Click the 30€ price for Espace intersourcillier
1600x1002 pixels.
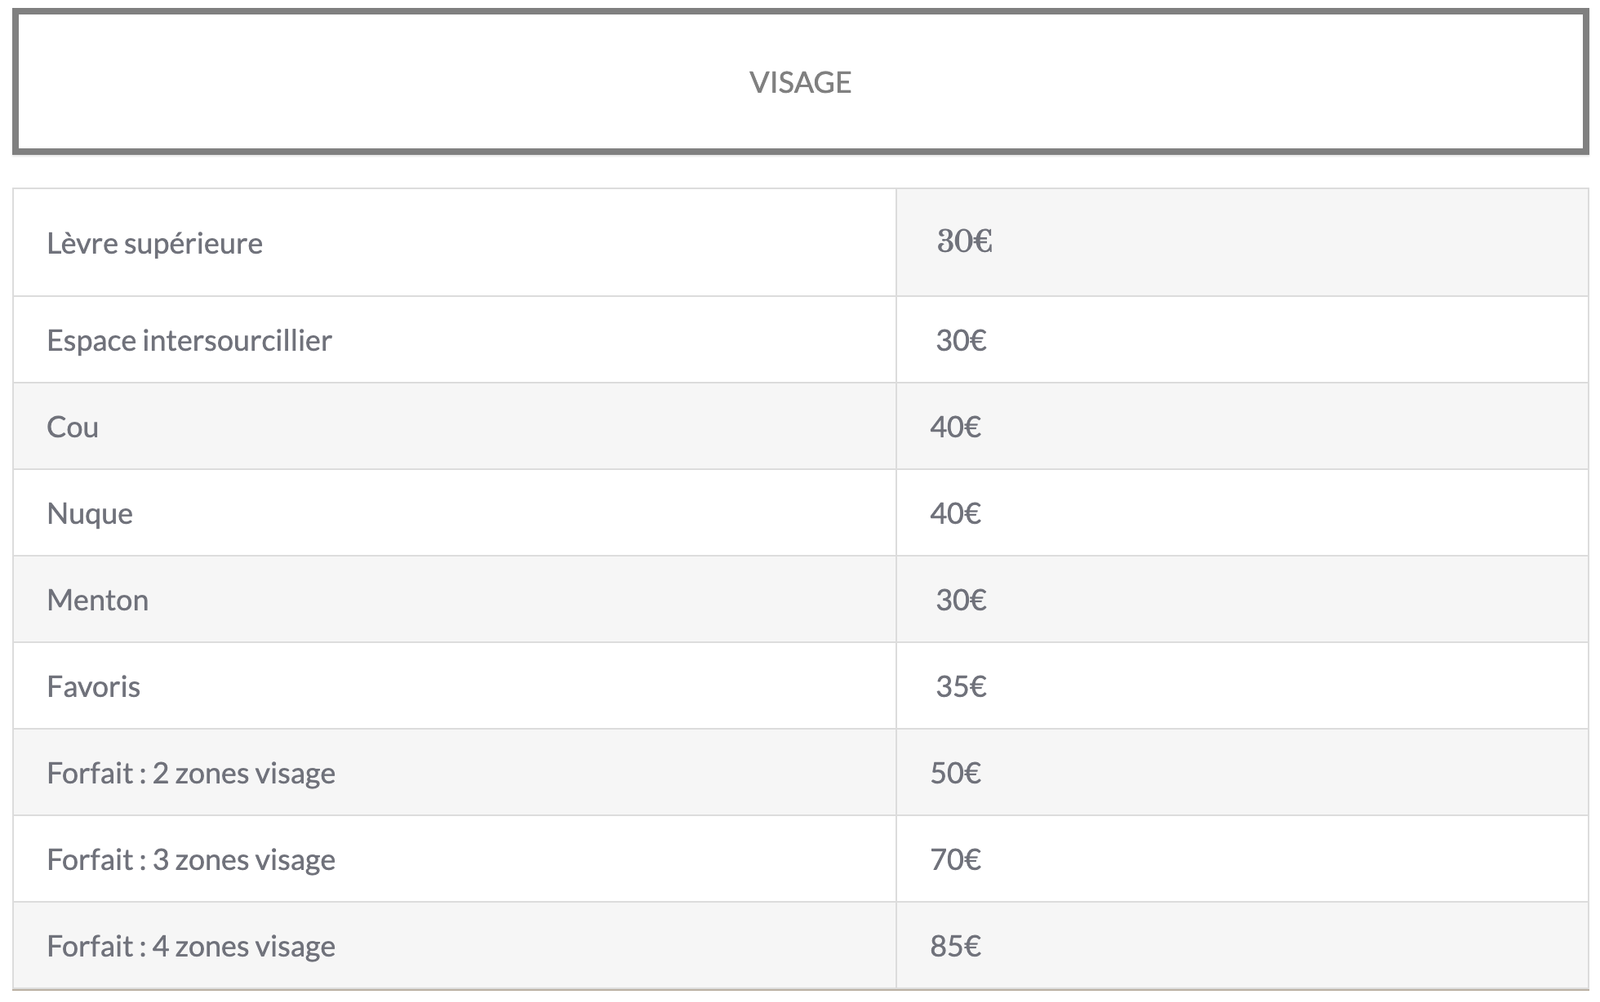tap(961, 340)
